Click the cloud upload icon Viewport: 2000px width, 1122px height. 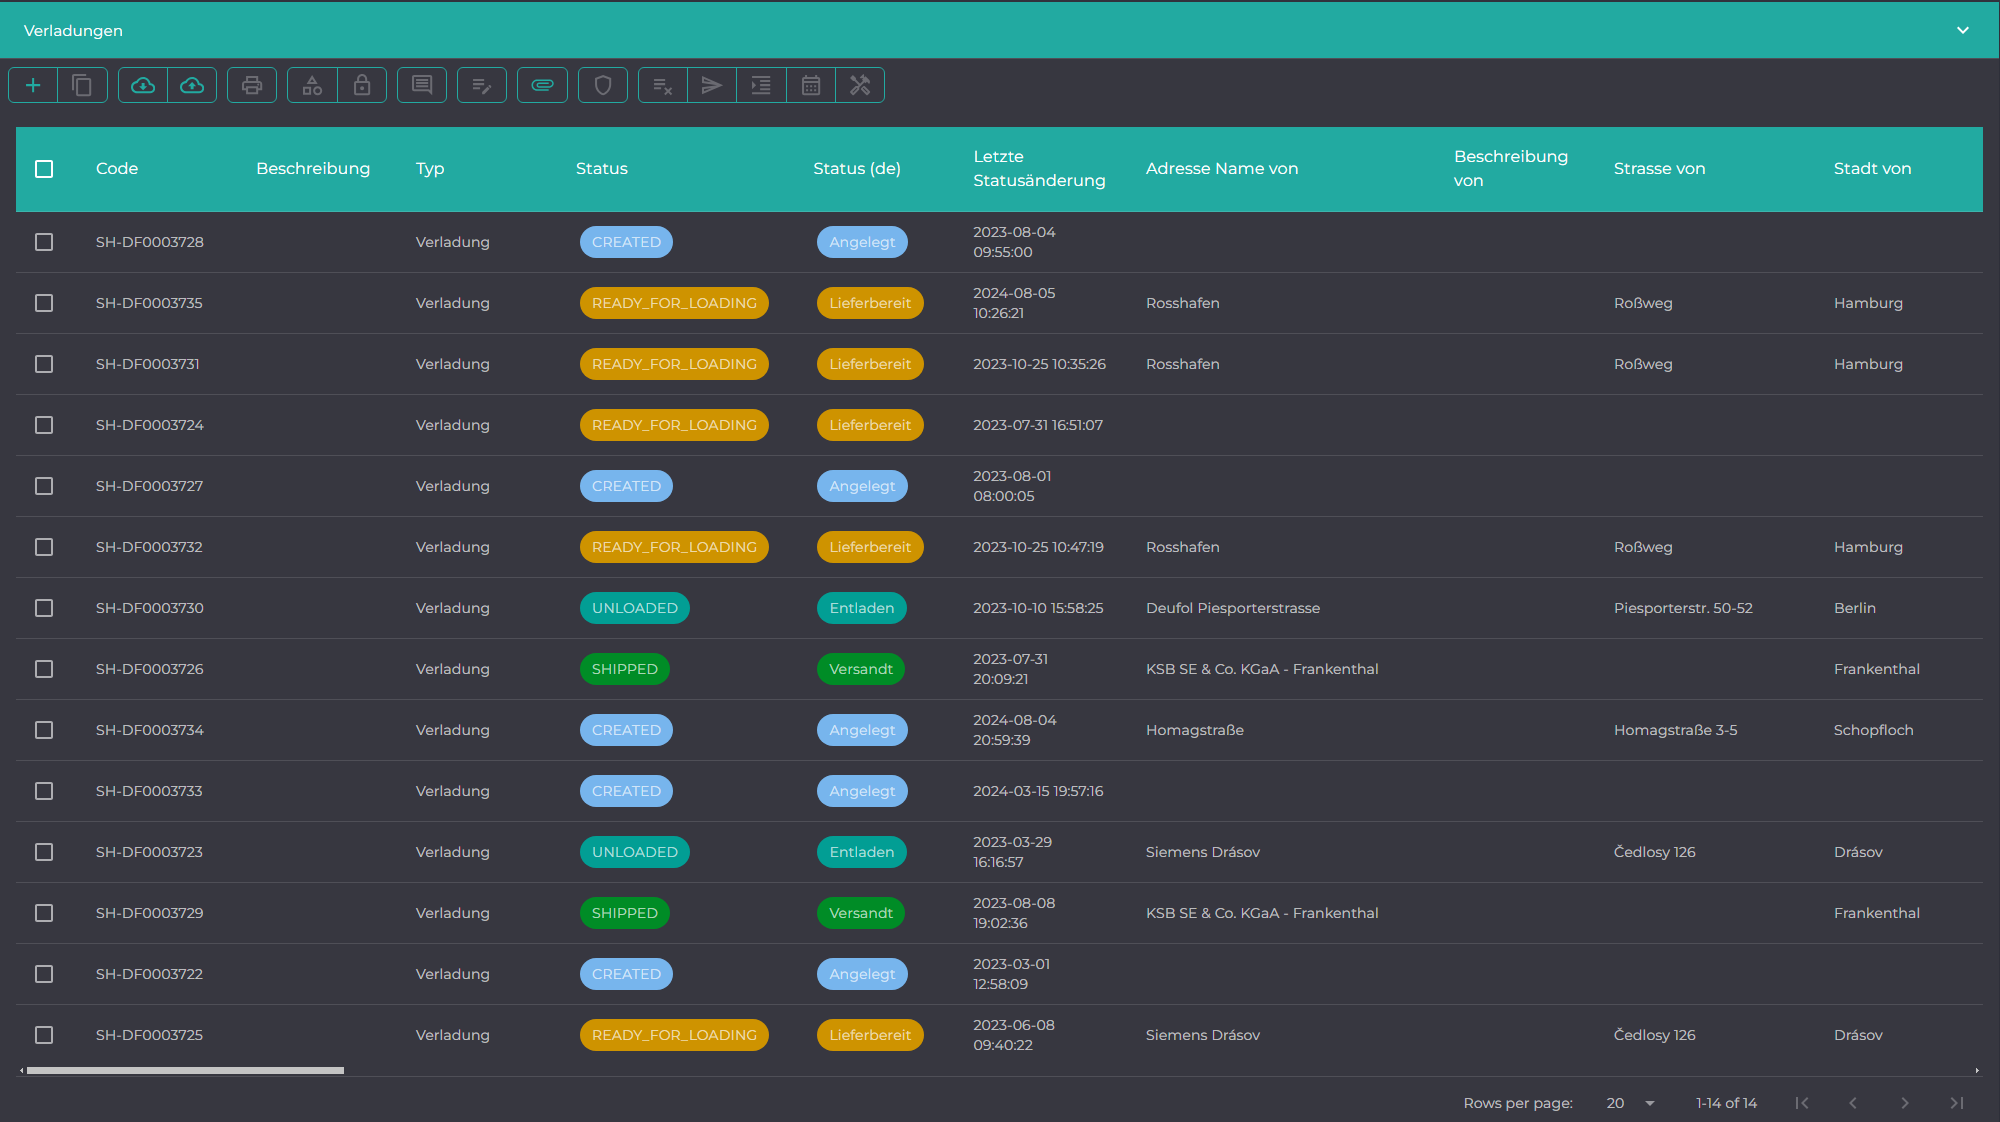[192, 85]
